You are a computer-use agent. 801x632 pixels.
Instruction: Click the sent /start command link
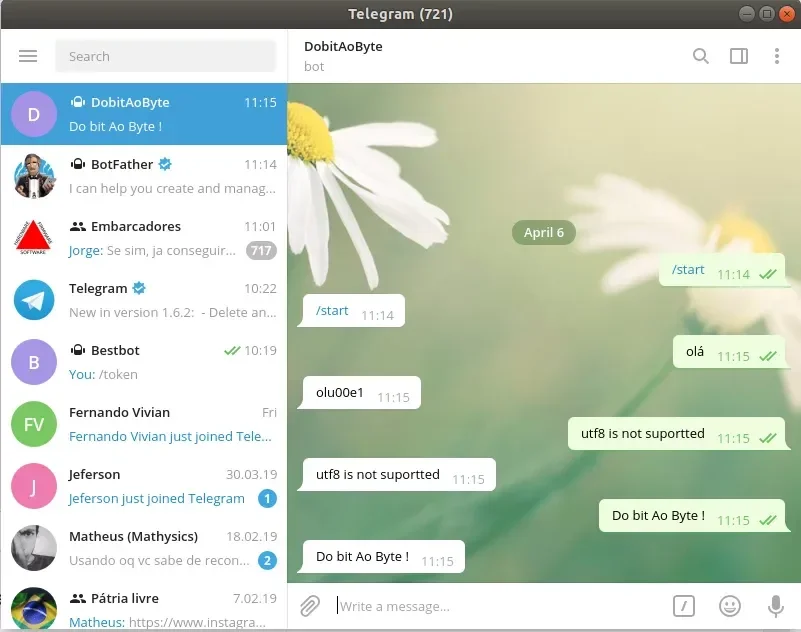688,269
